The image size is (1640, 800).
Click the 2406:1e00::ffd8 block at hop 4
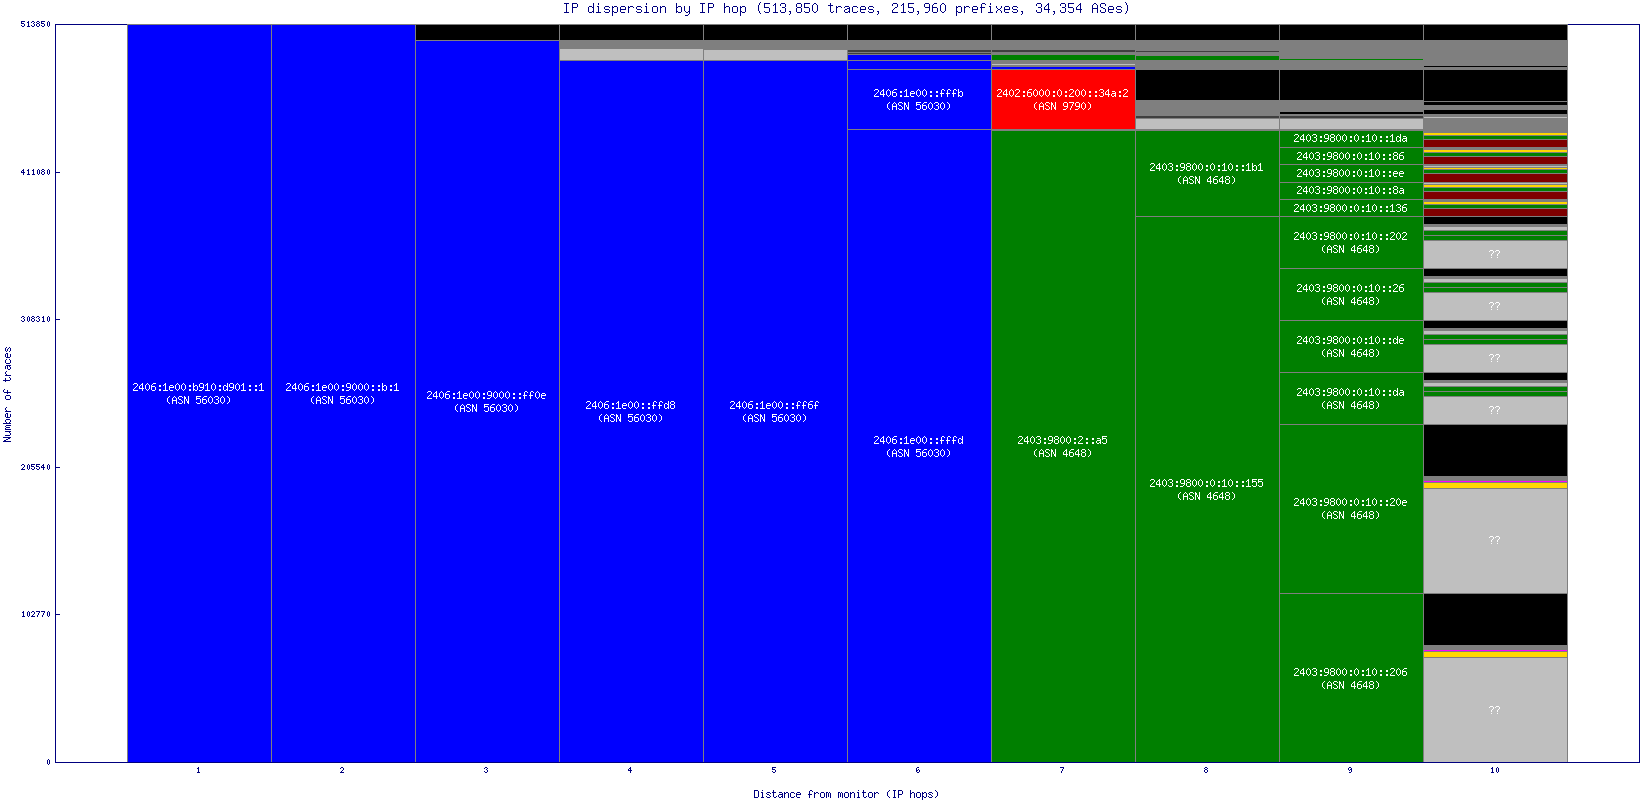631,411
